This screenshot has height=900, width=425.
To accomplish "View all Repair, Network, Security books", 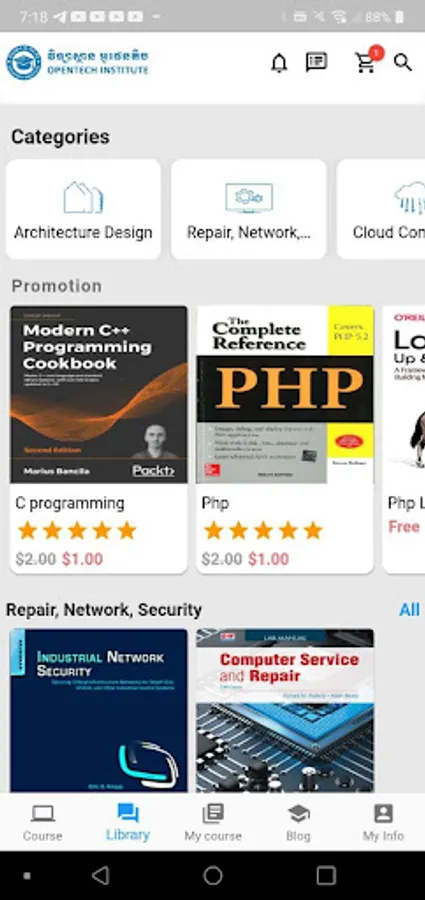I will (409, 610).
